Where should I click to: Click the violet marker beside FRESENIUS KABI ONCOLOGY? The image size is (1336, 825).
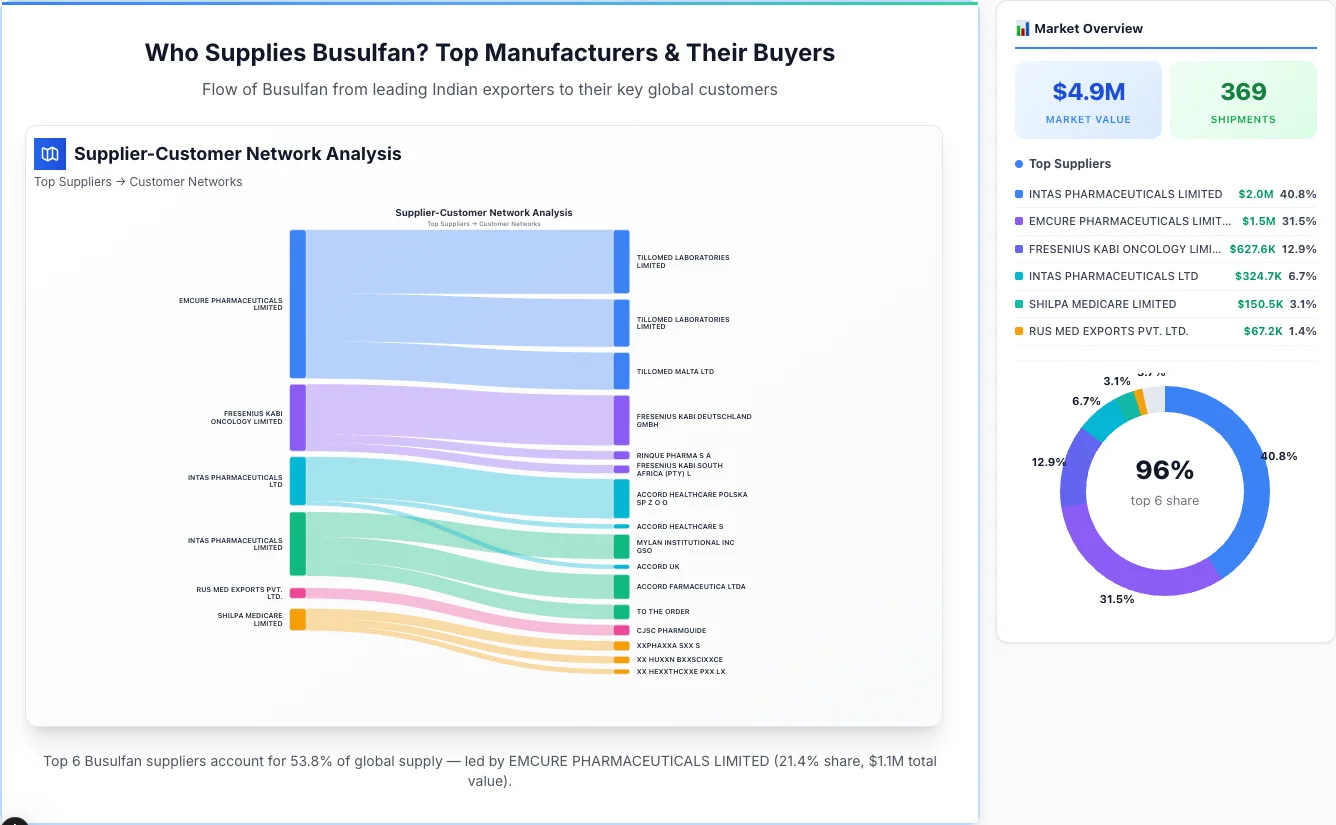(1021, 248)
